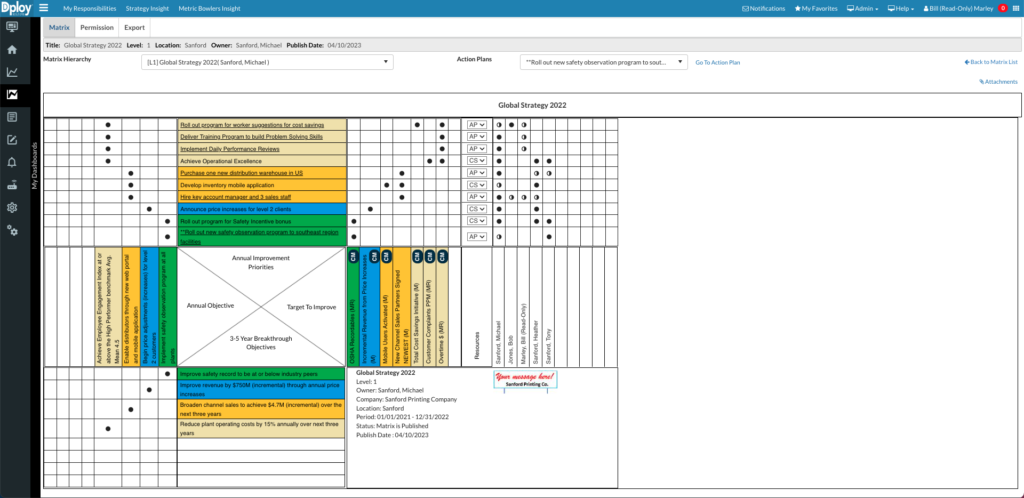1024x498 pixels.
Task: Expand the Matrix Hierarchy dropdown
Action: pyautogui.click(x=267, y=62)
